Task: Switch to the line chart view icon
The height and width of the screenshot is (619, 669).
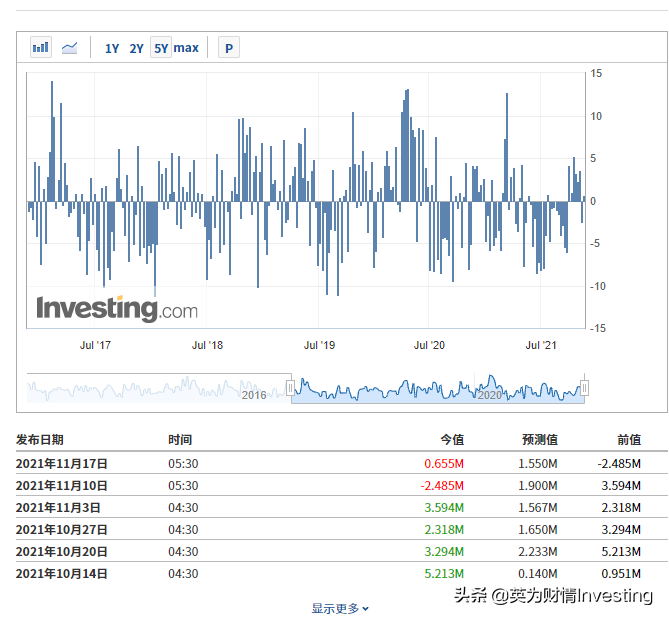Action: pos(70,47)
